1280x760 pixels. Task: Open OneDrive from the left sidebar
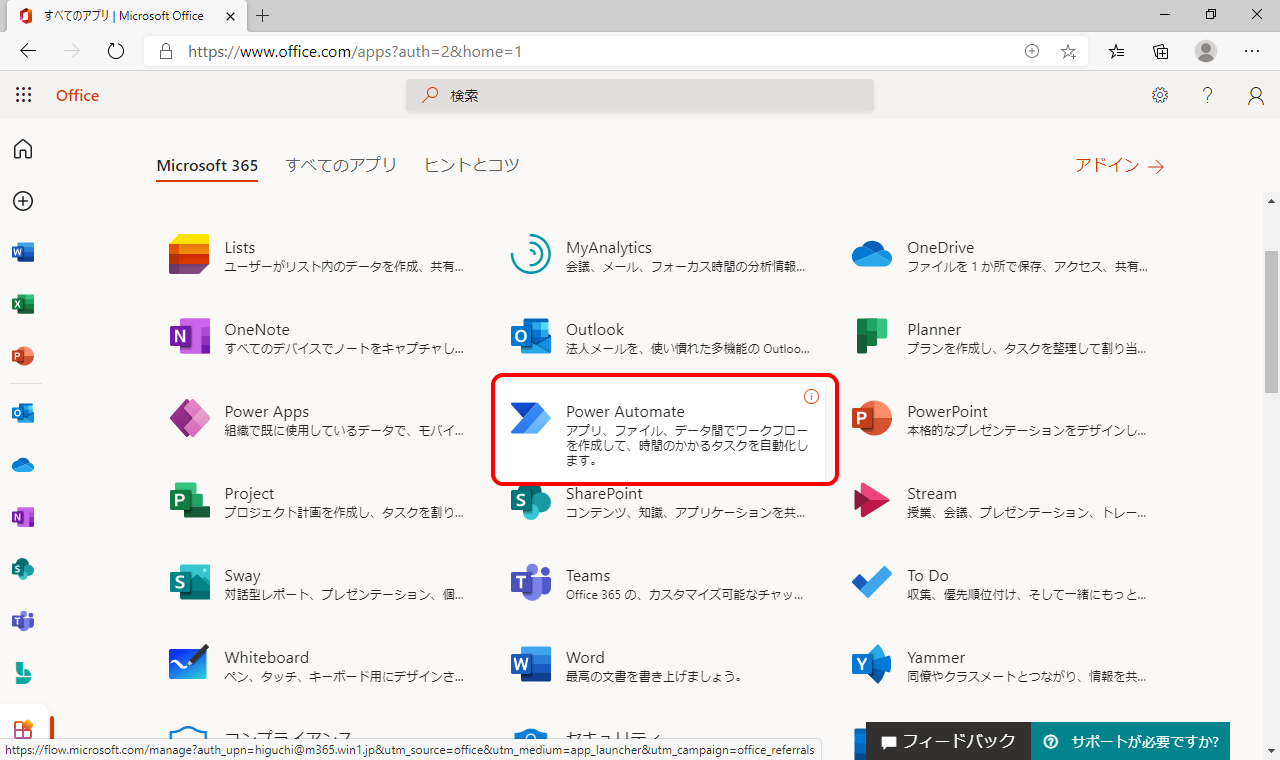(x=23, y=465)
